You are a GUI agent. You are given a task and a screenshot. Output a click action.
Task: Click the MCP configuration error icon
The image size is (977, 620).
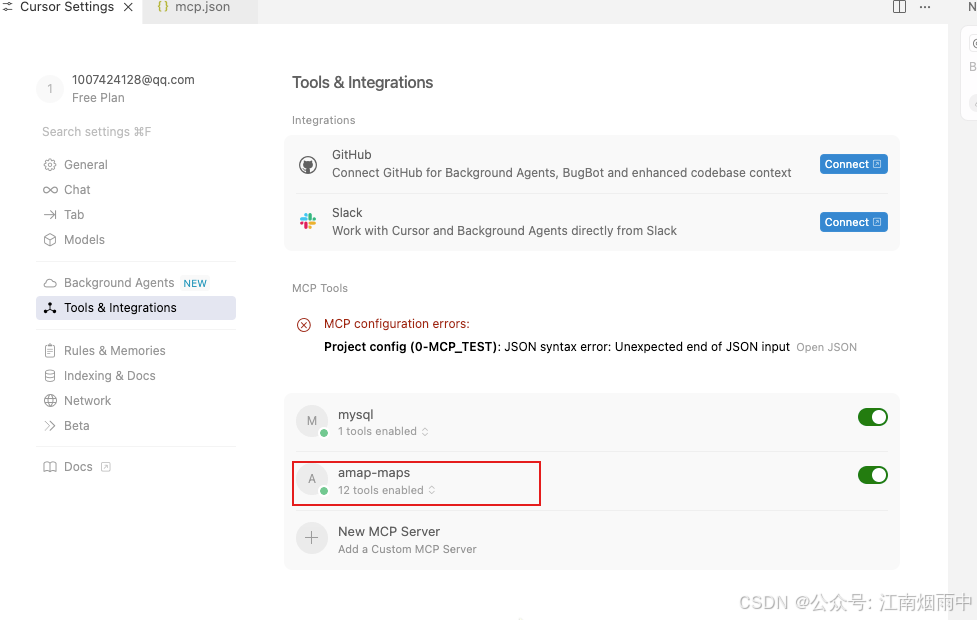(x=303, y=325)
